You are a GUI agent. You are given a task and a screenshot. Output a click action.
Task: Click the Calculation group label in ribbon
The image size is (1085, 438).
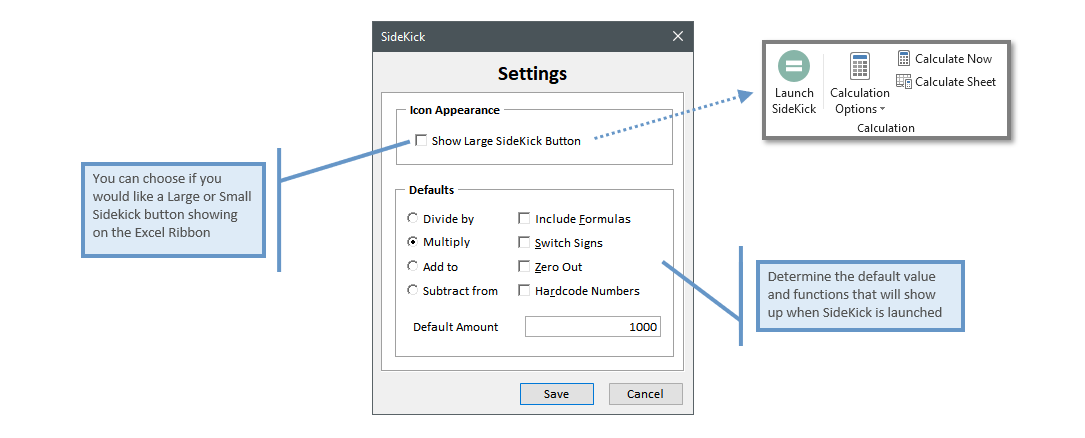pyautogui.click(x=886, y=128)
